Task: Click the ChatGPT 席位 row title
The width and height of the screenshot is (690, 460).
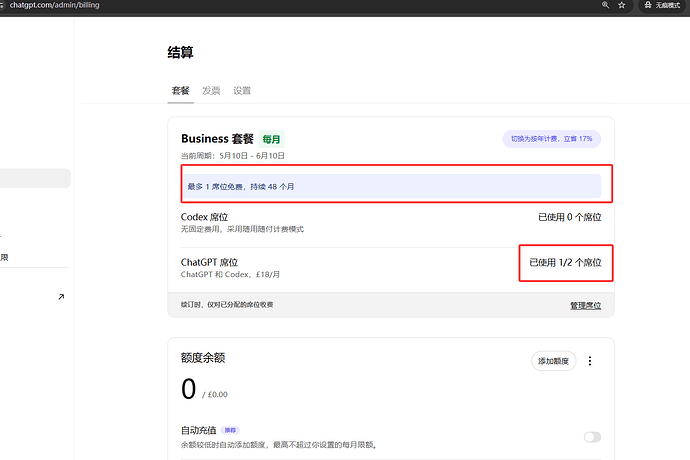Action: pos(209,262)
